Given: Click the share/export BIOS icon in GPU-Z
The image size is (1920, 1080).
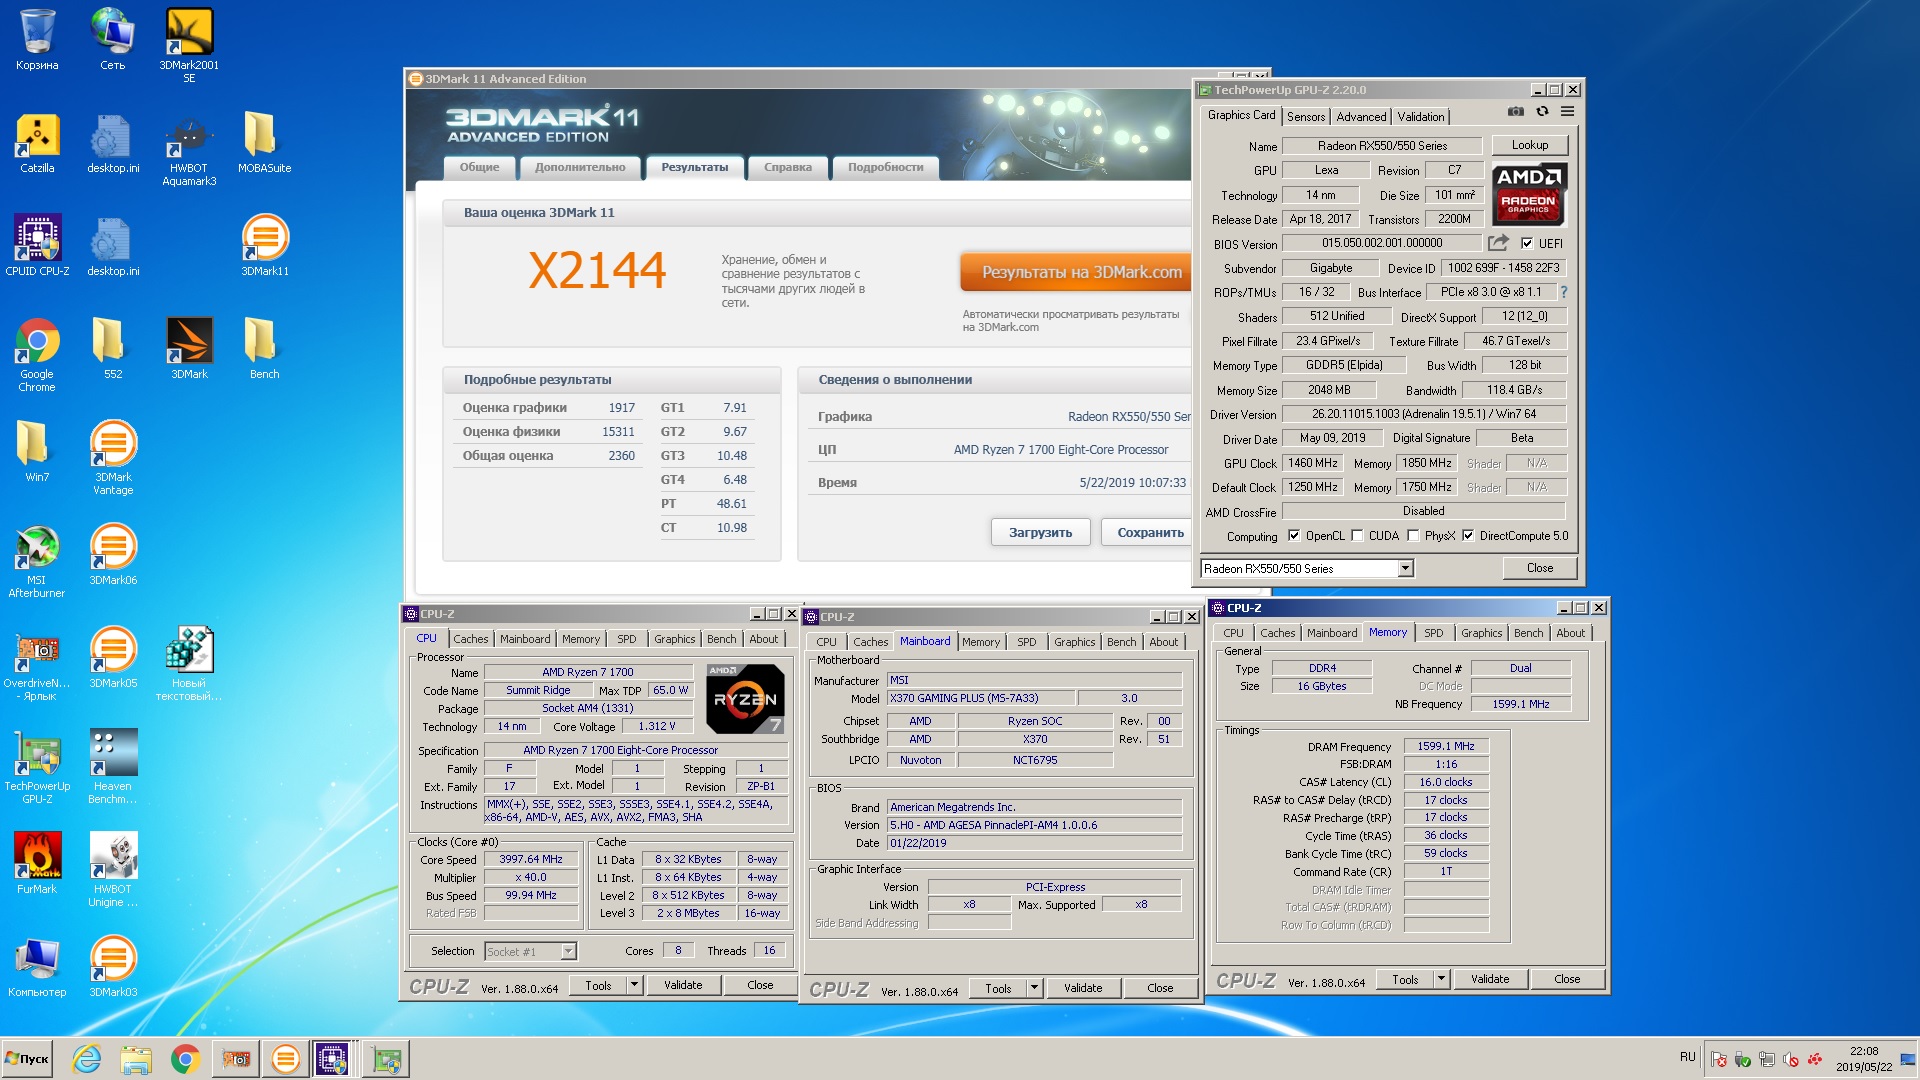Looking at the screenshot, I should point(1498,243).
